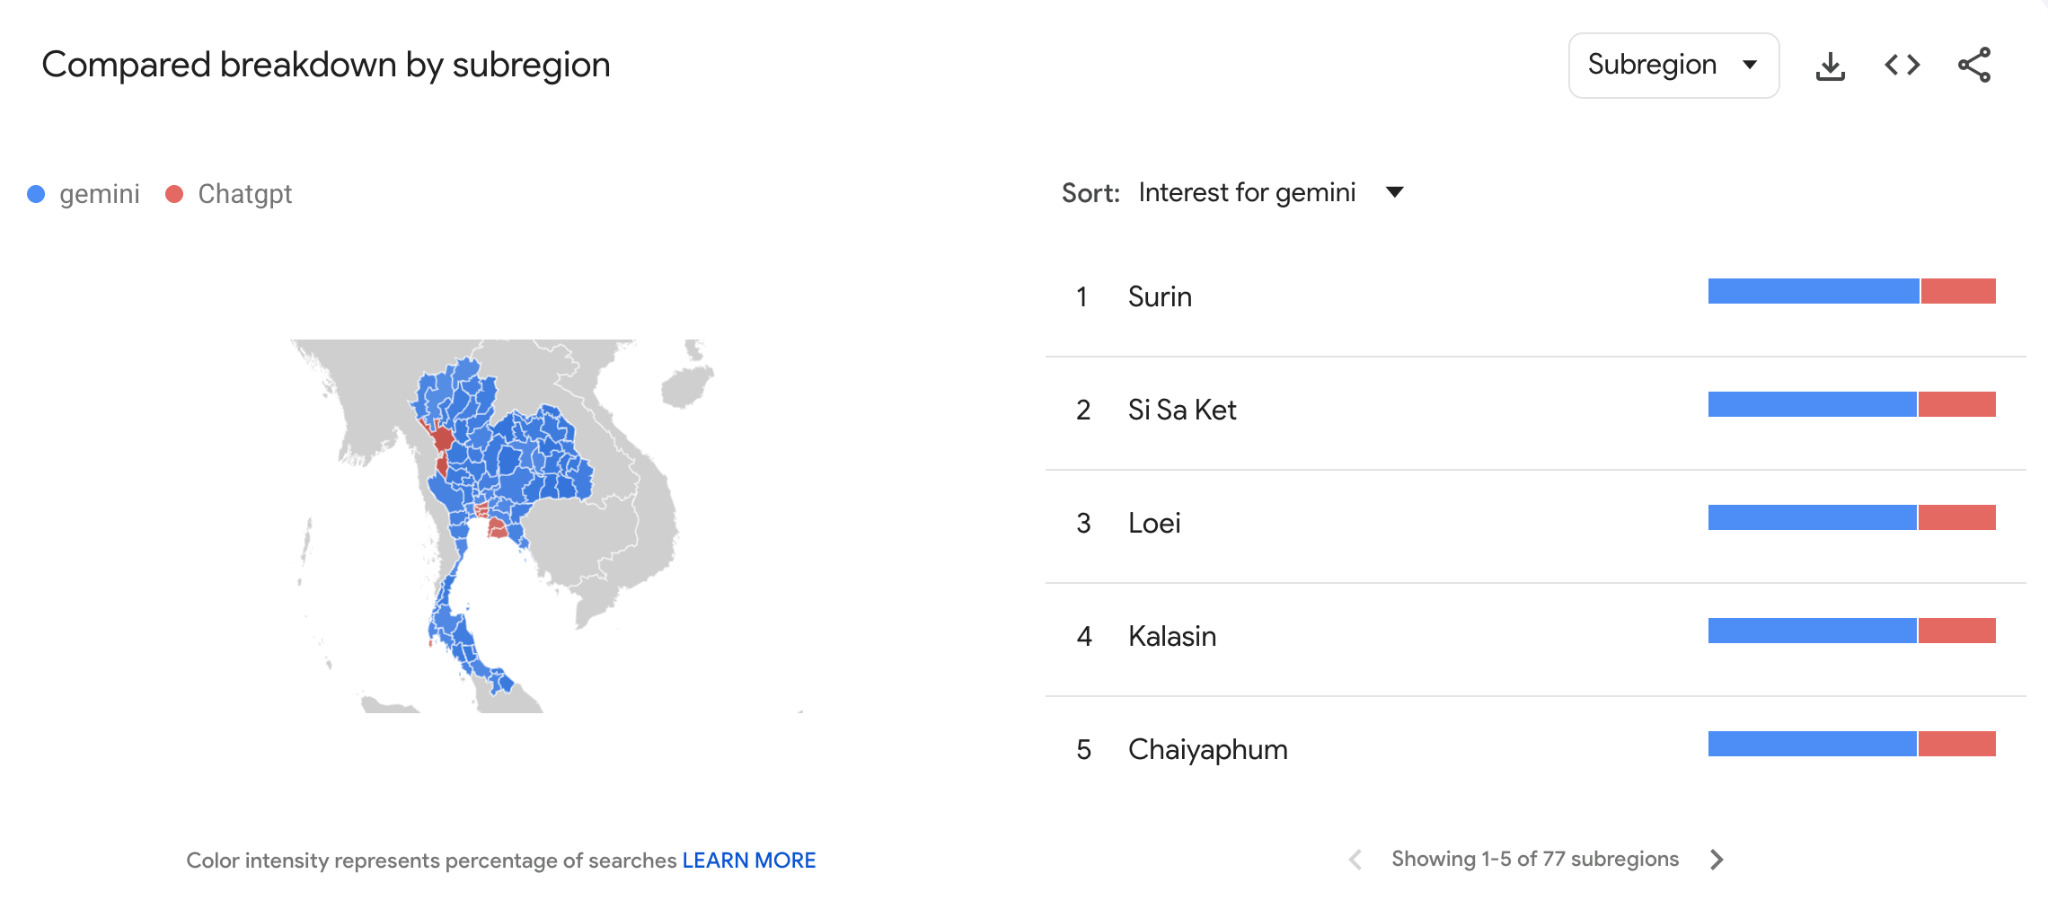Select the Loei subregion entry
Image resolution: width=2048 pixels, height=916 pixels.
tap(1152, 522)
